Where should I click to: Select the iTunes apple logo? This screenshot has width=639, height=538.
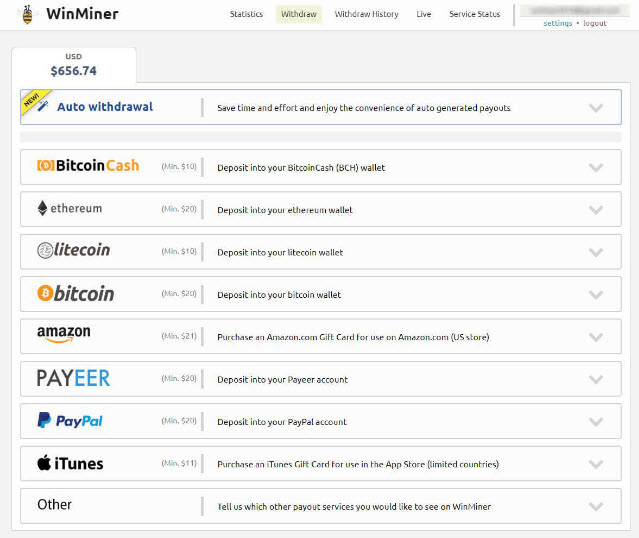(44, 463)
